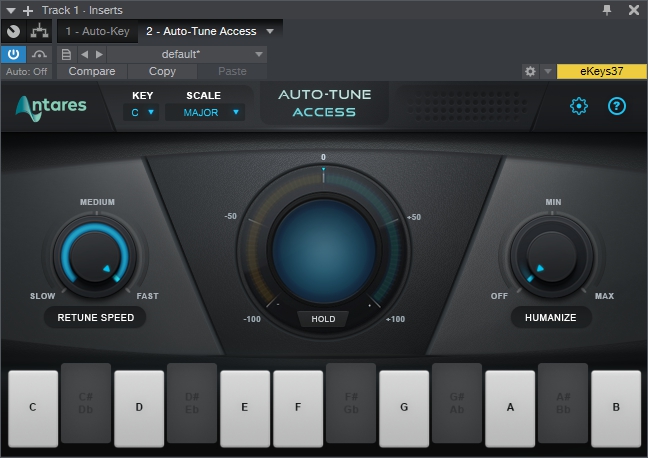Click the help question mark icon
Screen dimensions: 648x458
tap(617, 106)
